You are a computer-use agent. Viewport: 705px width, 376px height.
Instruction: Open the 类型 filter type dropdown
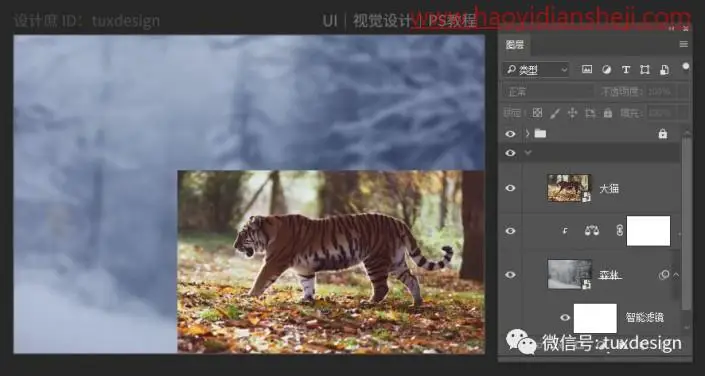(536, 70)
